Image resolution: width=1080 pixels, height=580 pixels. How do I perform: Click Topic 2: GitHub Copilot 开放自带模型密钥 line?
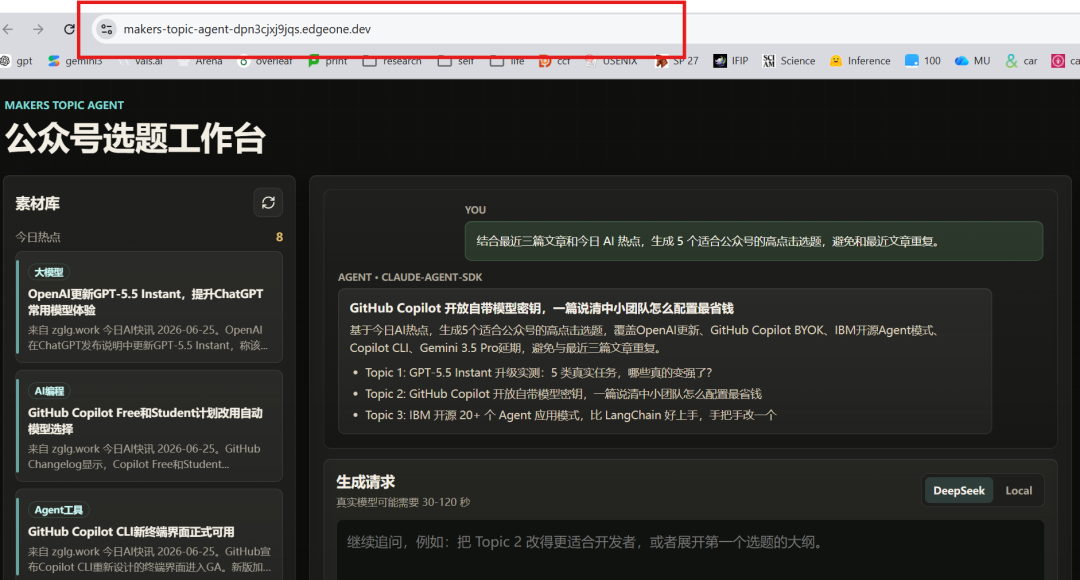pos(563,394)
